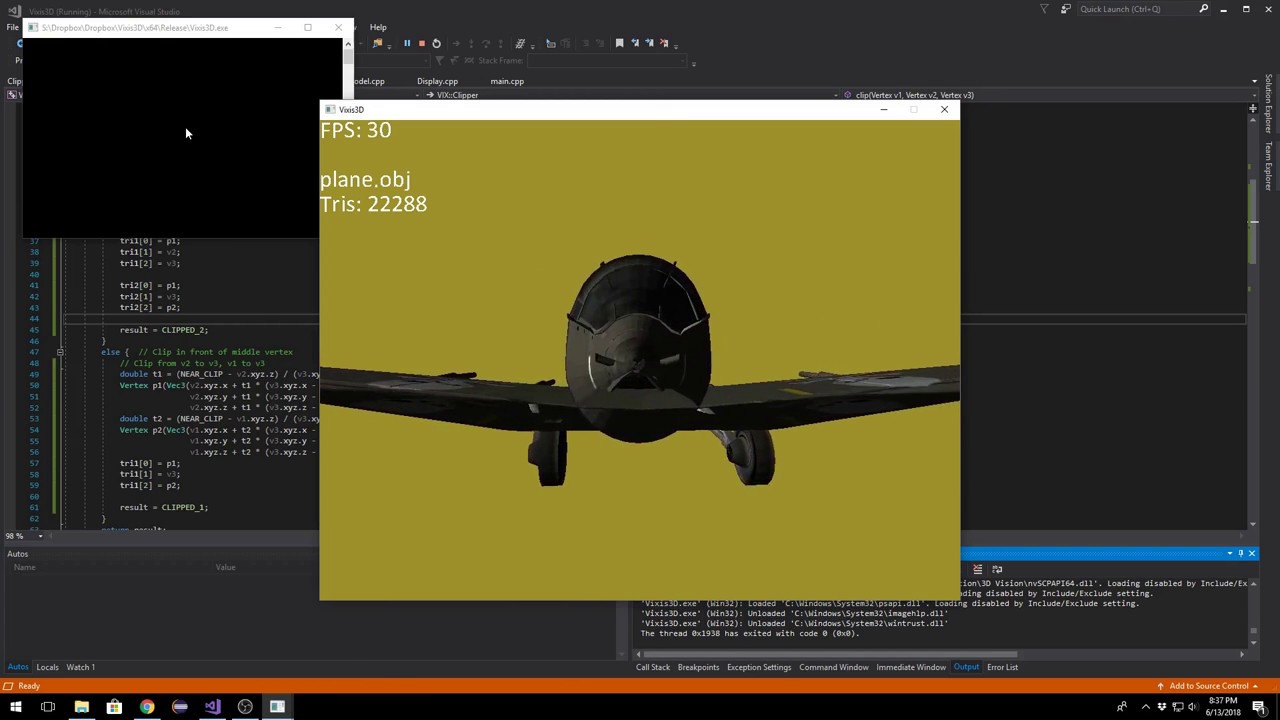Screen dimensions: 1280x720
Task: Click the Quick Launch magnifier icon
Action: click(1203, 9)
